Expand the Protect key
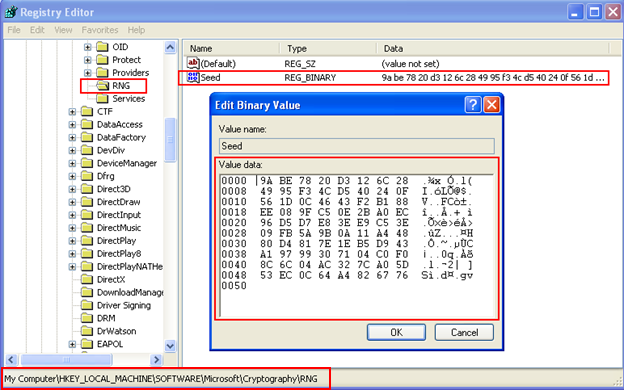 pos(88,60)
